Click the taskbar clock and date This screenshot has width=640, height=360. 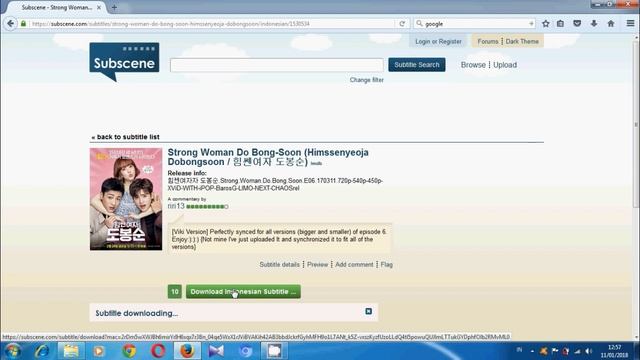(x=614, y=351)
